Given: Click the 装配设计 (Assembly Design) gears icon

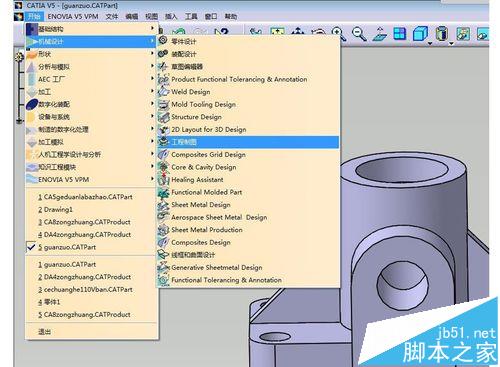Looking at the screenshot, I should pyautogui.click(x=163, y=53).
